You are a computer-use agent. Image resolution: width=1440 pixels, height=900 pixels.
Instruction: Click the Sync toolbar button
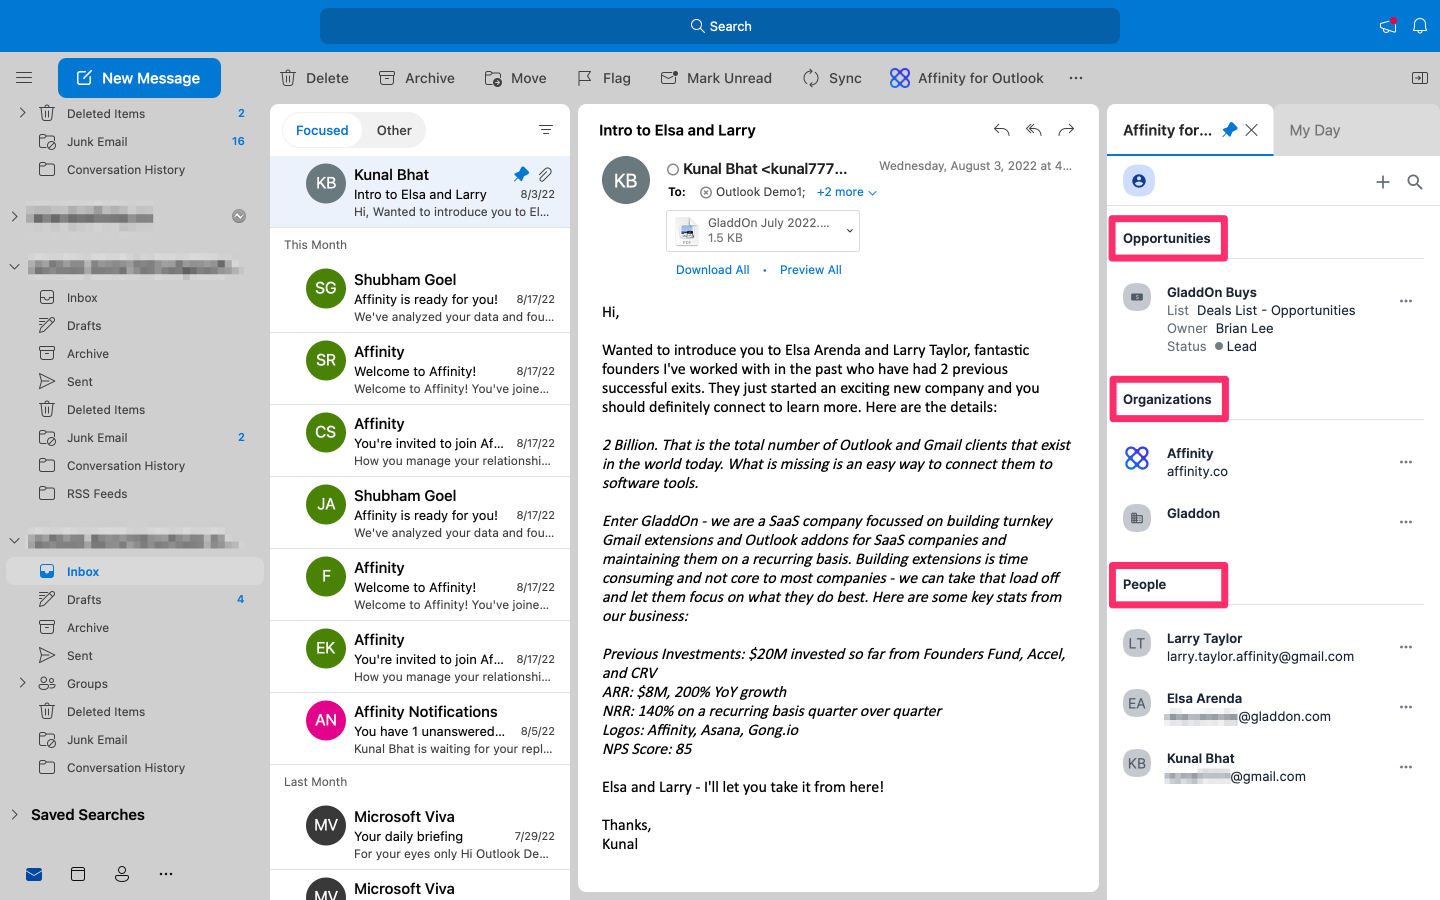[x=832, y=78]
